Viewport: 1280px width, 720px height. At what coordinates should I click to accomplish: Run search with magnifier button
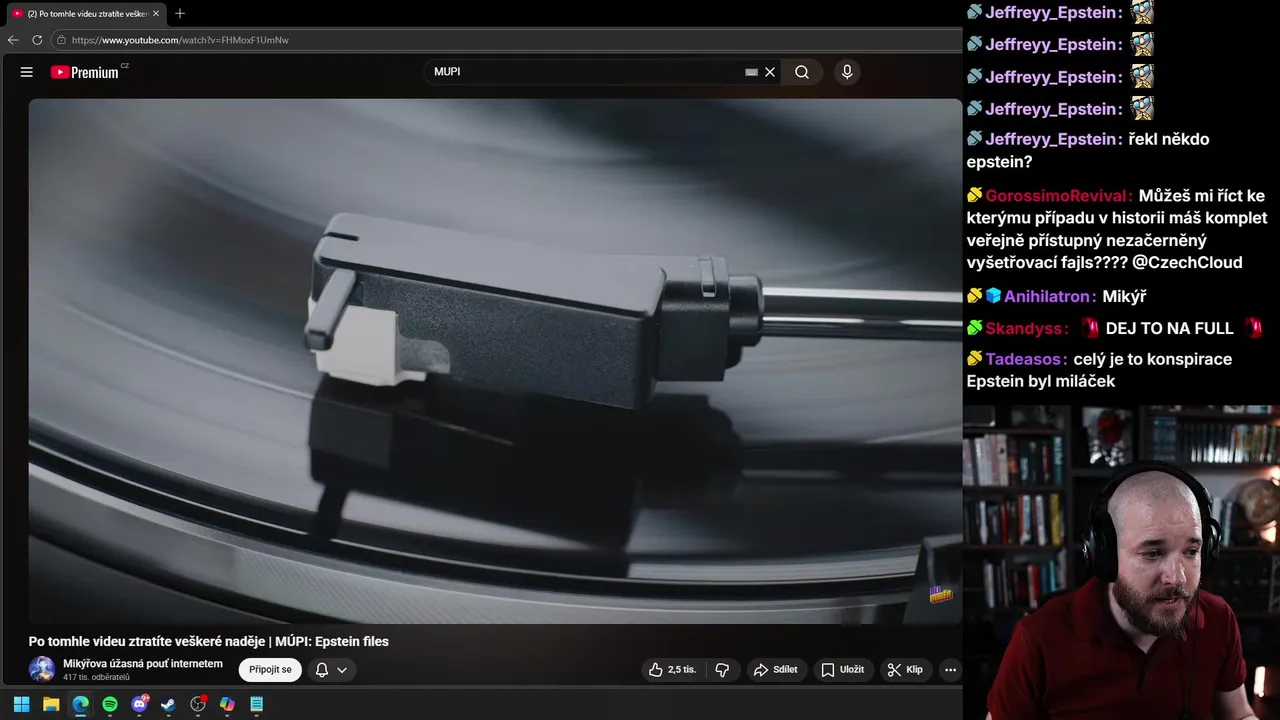802,72
